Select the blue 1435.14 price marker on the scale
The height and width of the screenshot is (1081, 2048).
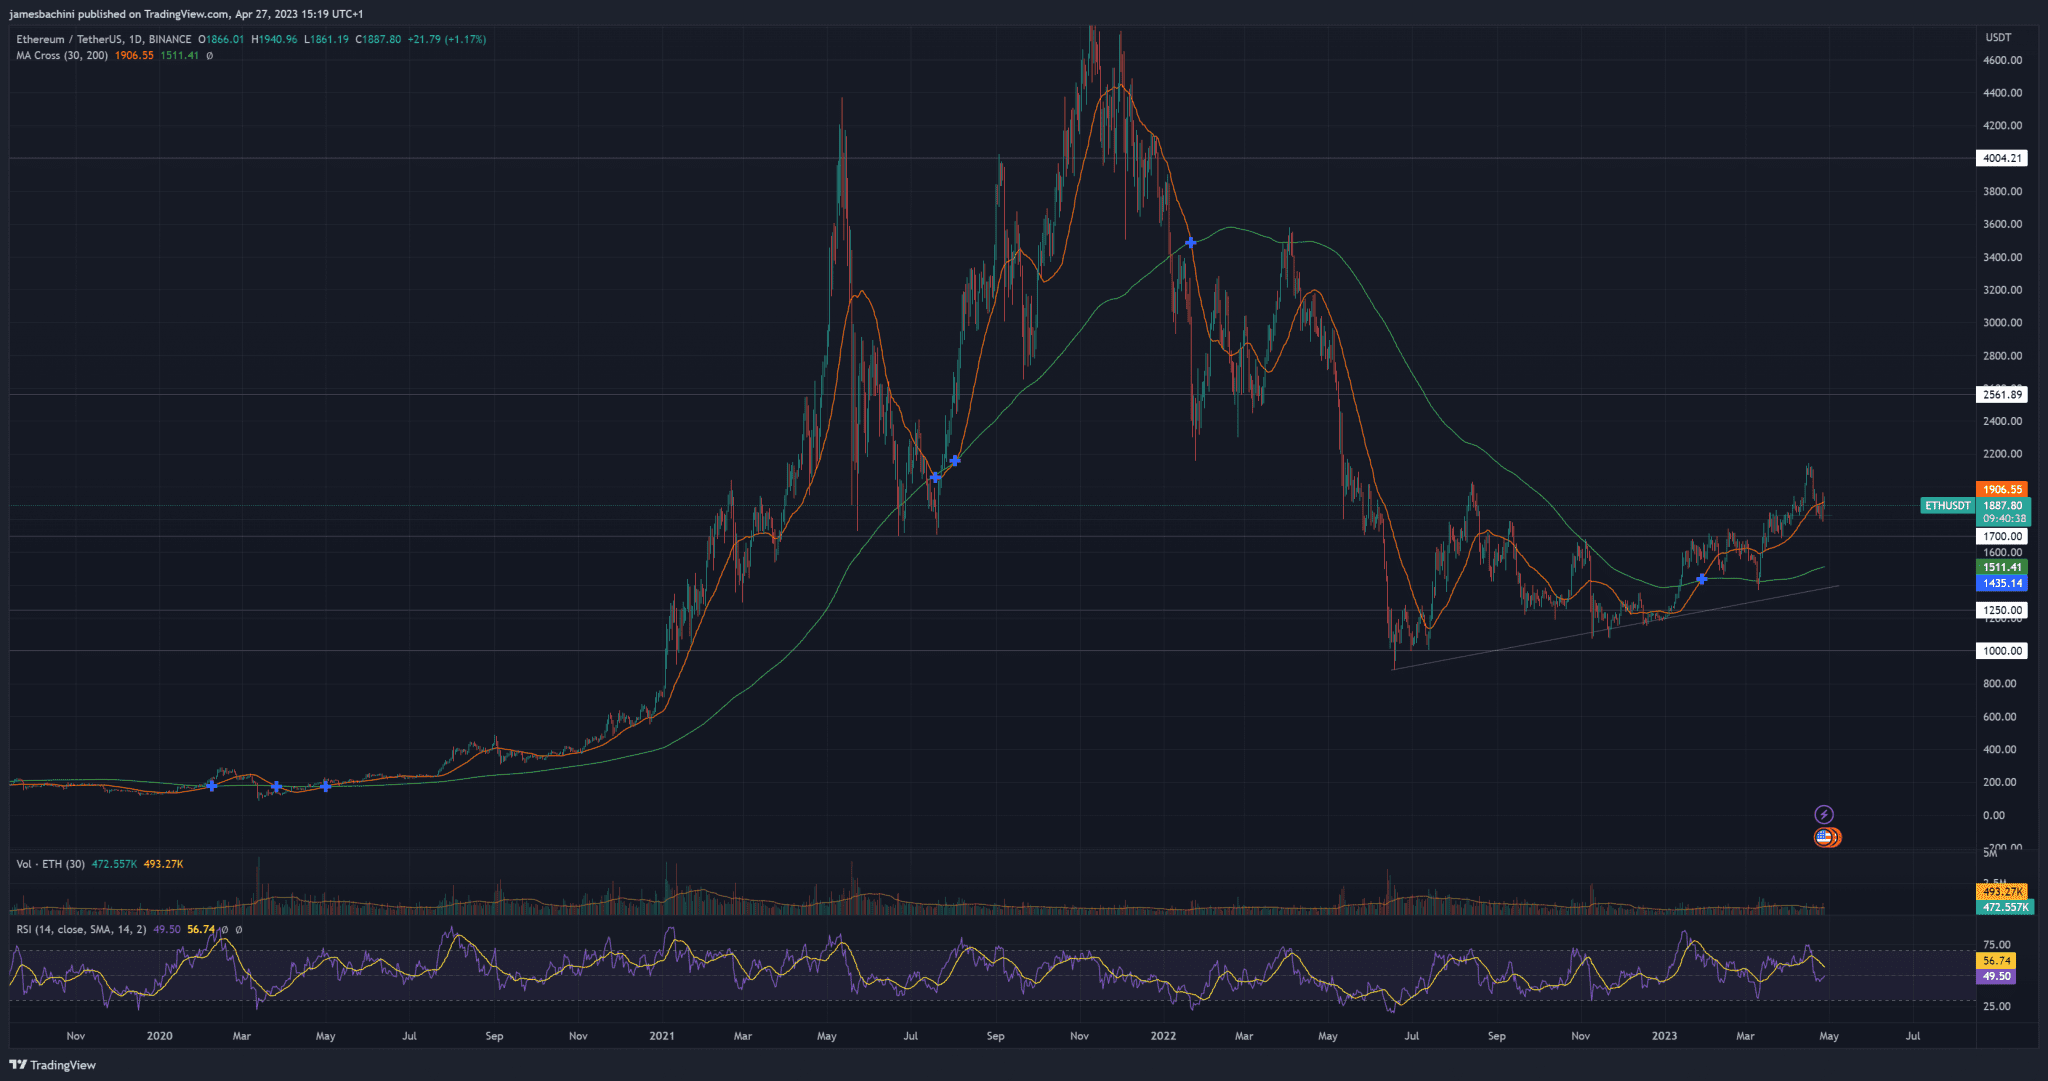pyautogui.click(x=2001, y=583)
